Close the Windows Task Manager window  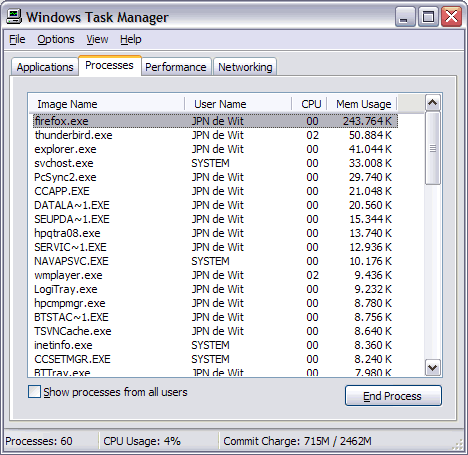(451, 16)
